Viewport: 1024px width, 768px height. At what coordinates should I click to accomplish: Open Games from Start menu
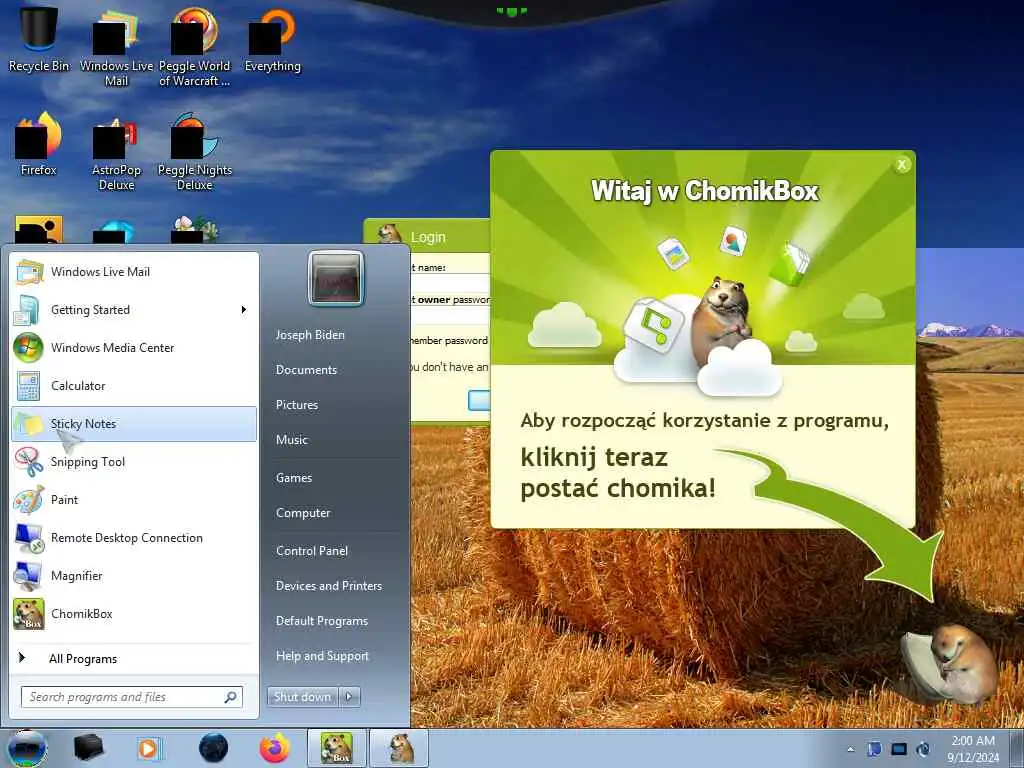pyautogui.click(x=294, y=478)
